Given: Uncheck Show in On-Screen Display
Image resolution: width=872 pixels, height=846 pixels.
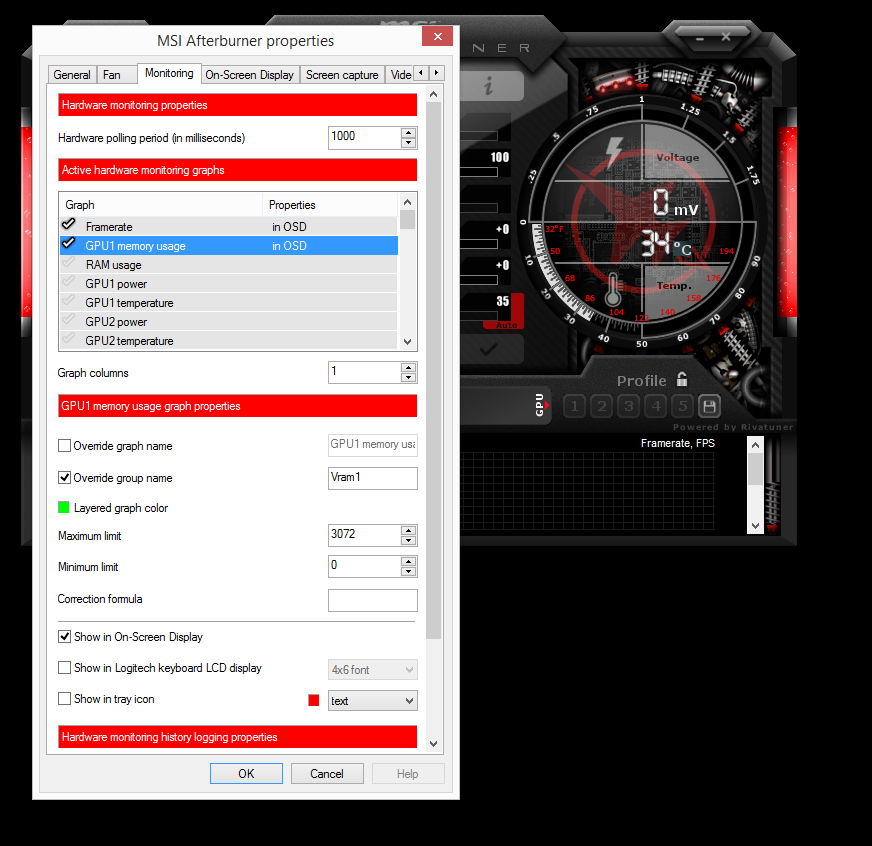Looking at the screenshot, I should [65, 636].
